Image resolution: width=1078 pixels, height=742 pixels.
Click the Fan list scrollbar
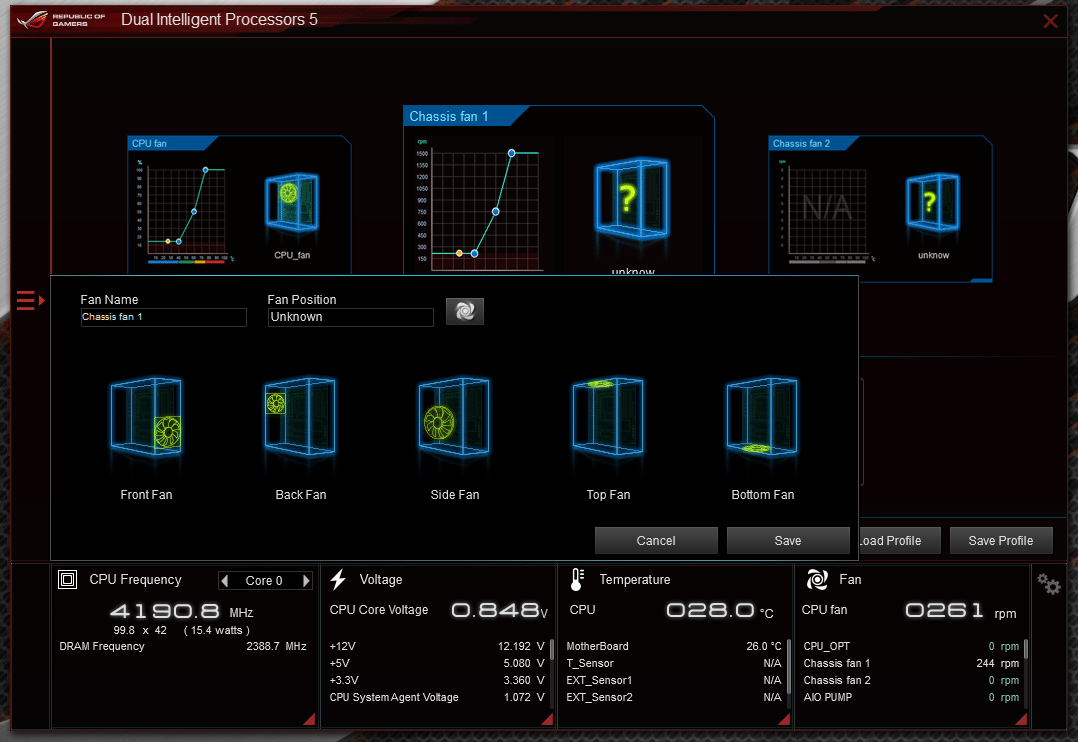tap(1026, 650)
